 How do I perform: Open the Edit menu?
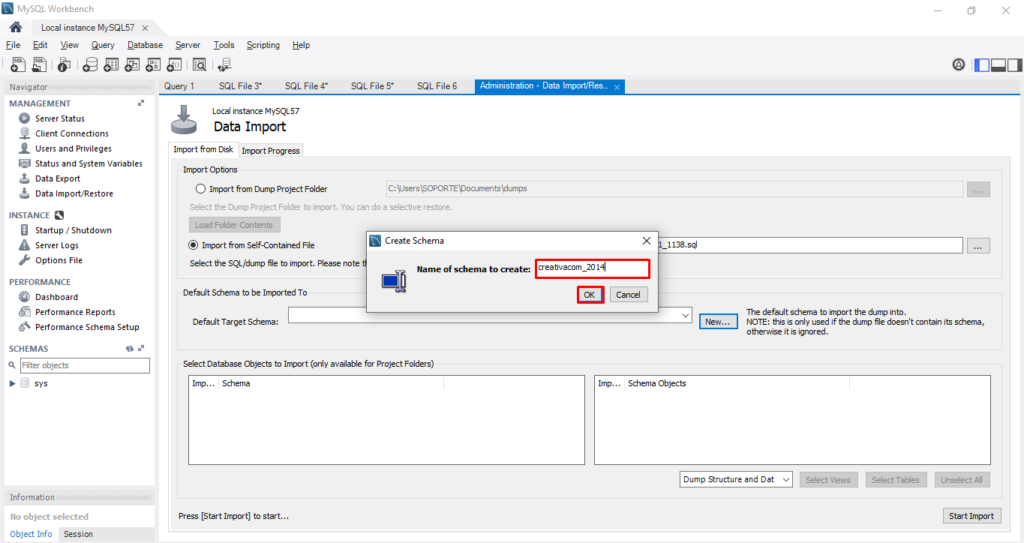pyautogui.click(x=40, y=45)
